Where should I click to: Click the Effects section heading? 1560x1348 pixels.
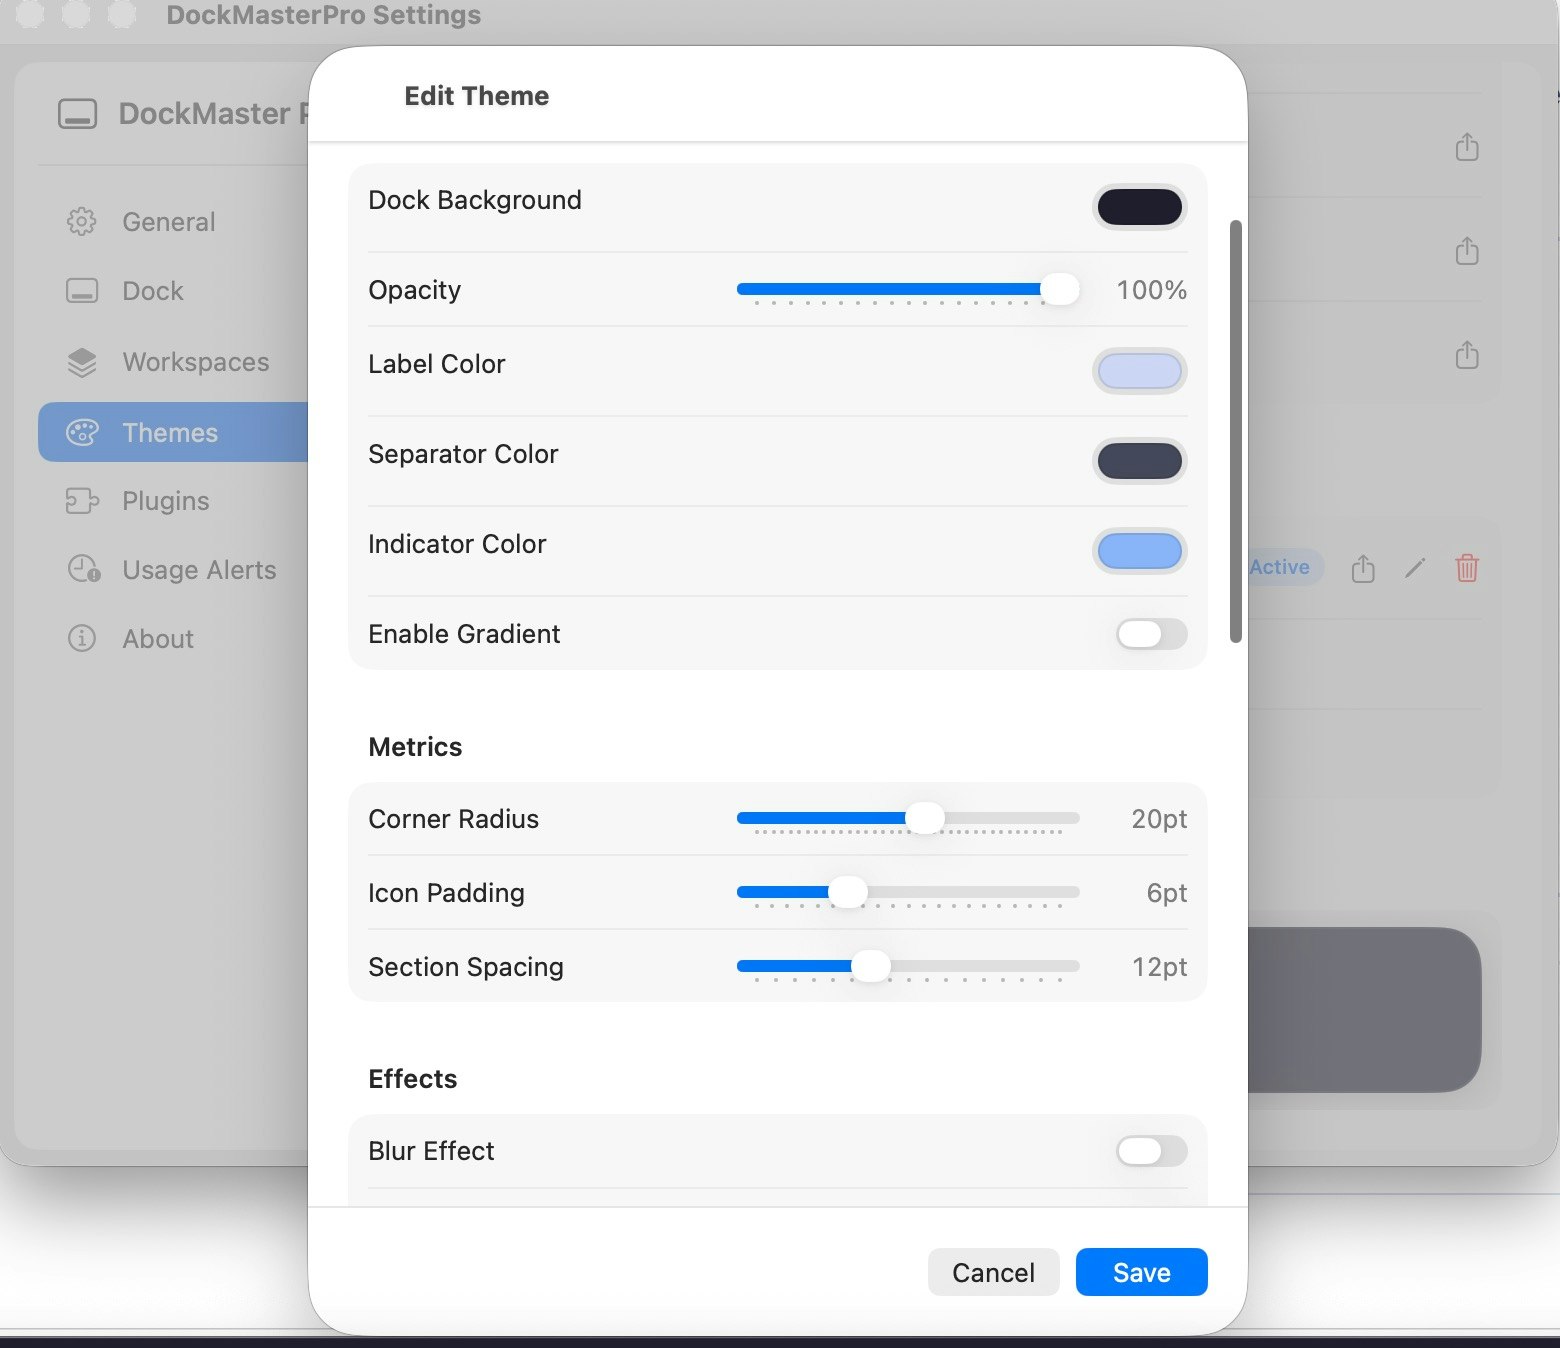coord(412,1079)
